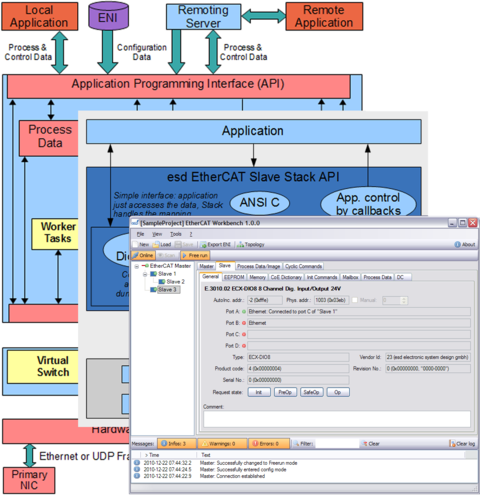480x495 pixels.
Task: Click the Workbench title bar application icon
Action: coord(135,223)
